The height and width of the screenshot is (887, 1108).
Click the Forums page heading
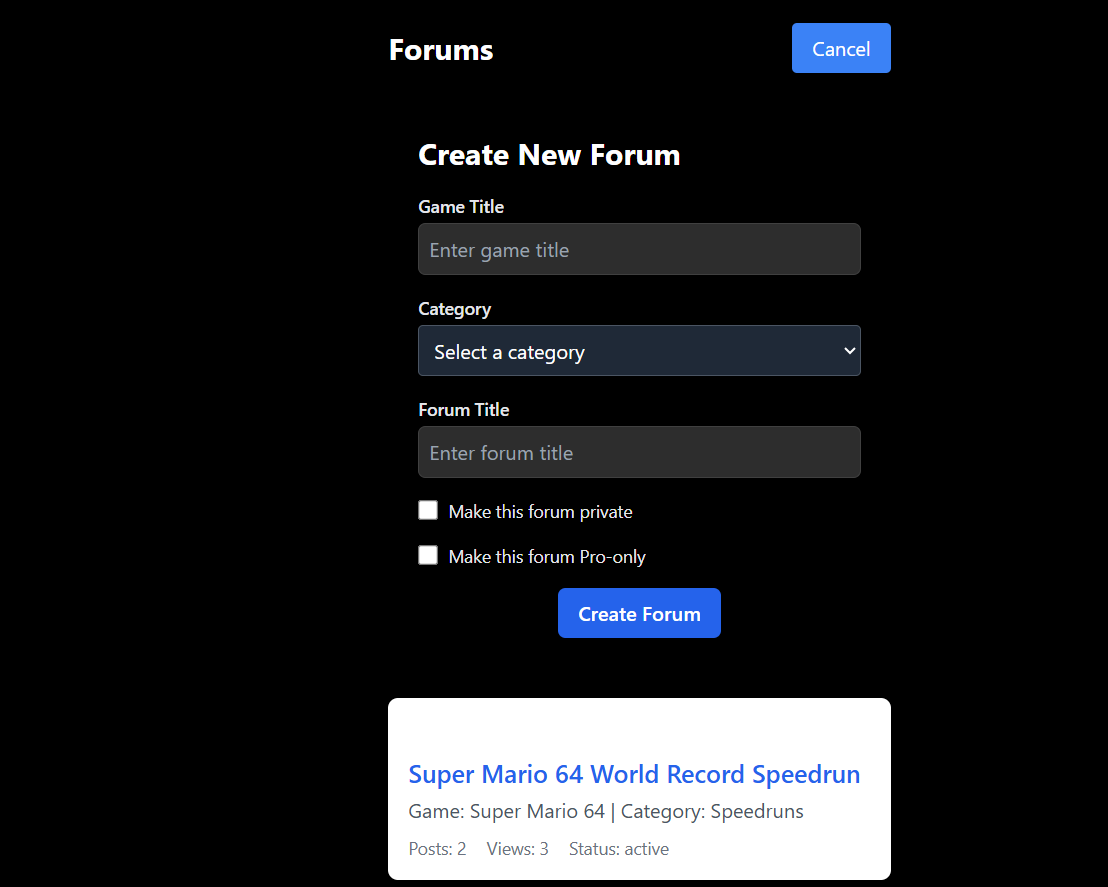pos(441,50)
